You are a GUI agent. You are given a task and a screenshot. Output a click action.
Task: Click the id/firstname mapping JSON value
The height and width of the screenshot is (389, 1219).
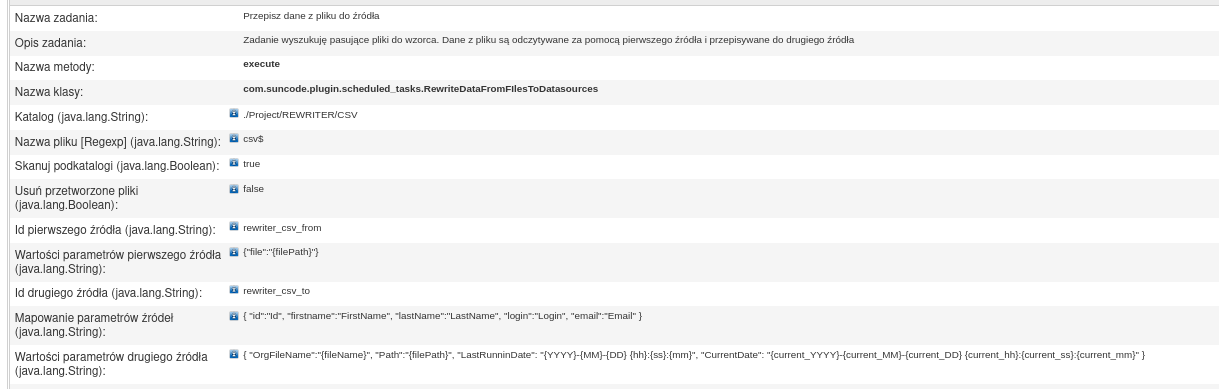point(442,316)
